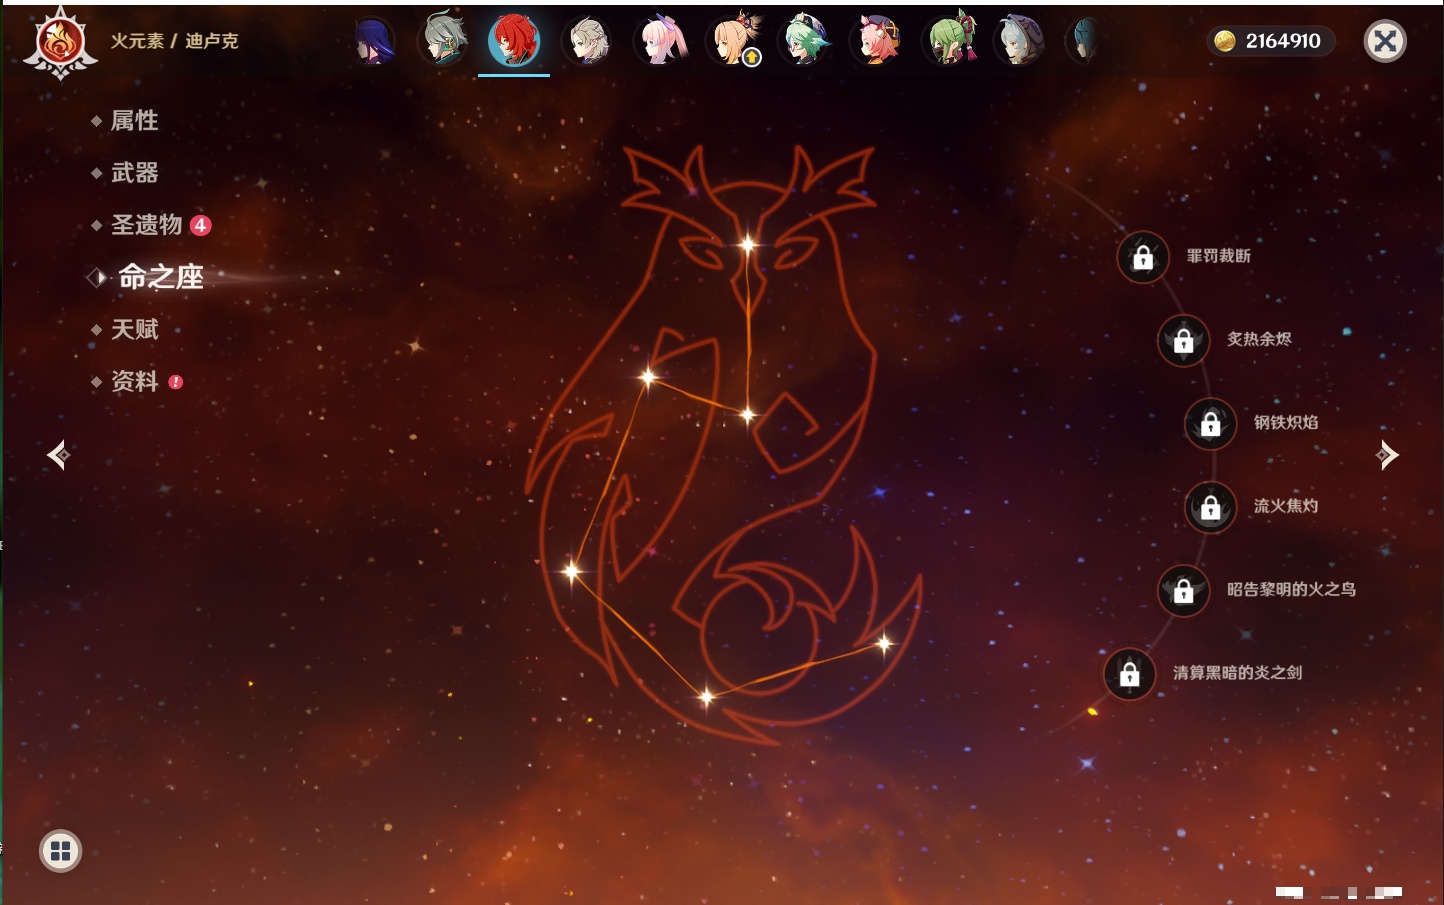The width and height of the screenshot is (1444, 905).
Task: Open locked constellation 罪罚裁断
Action: 1143,257
